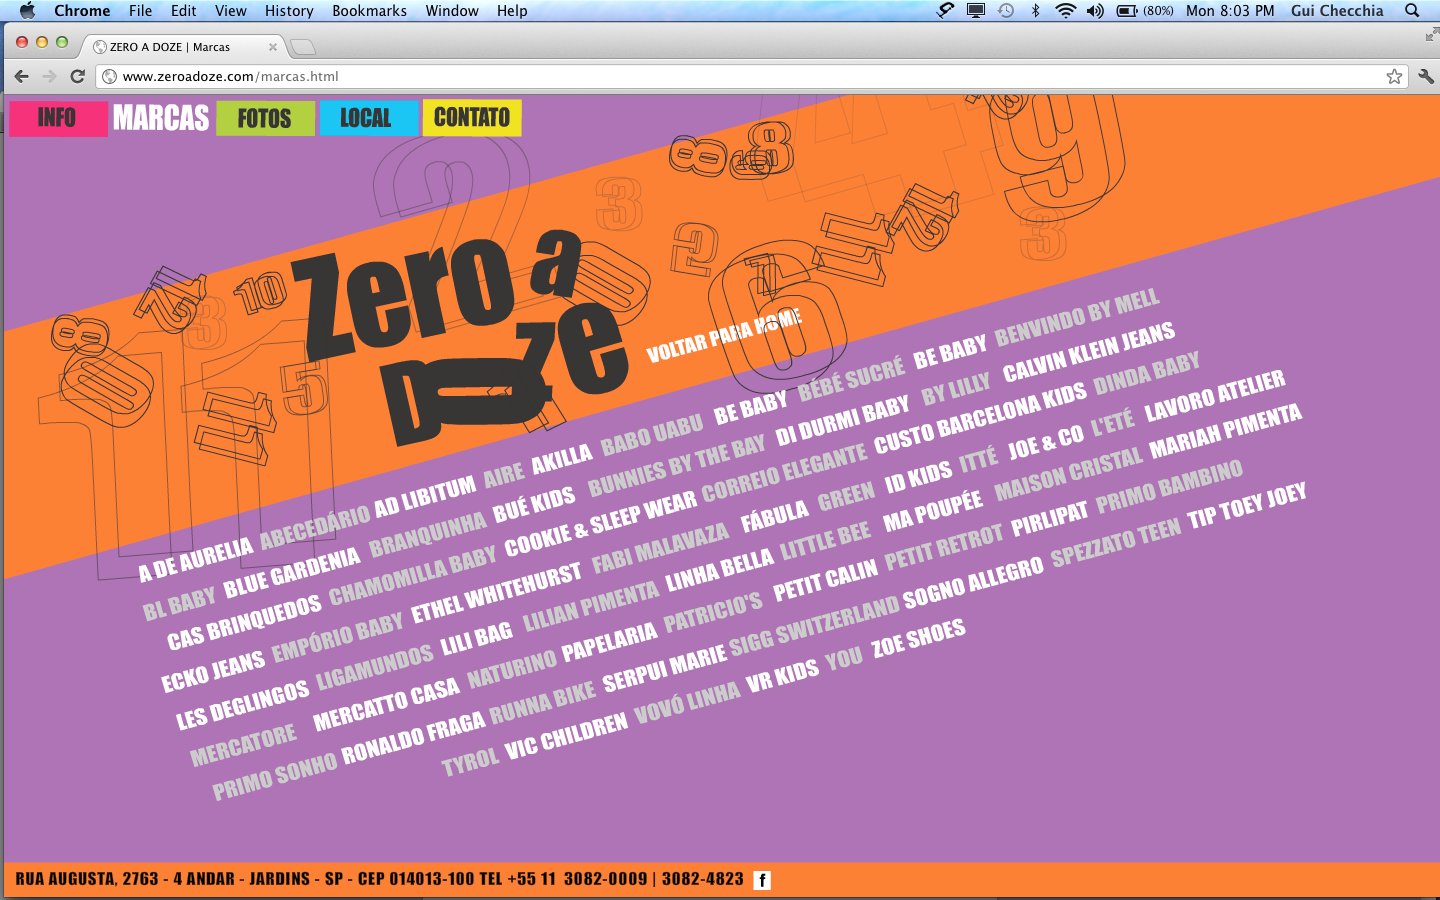Open the VR KIDS brand

(x=782, y=676)
